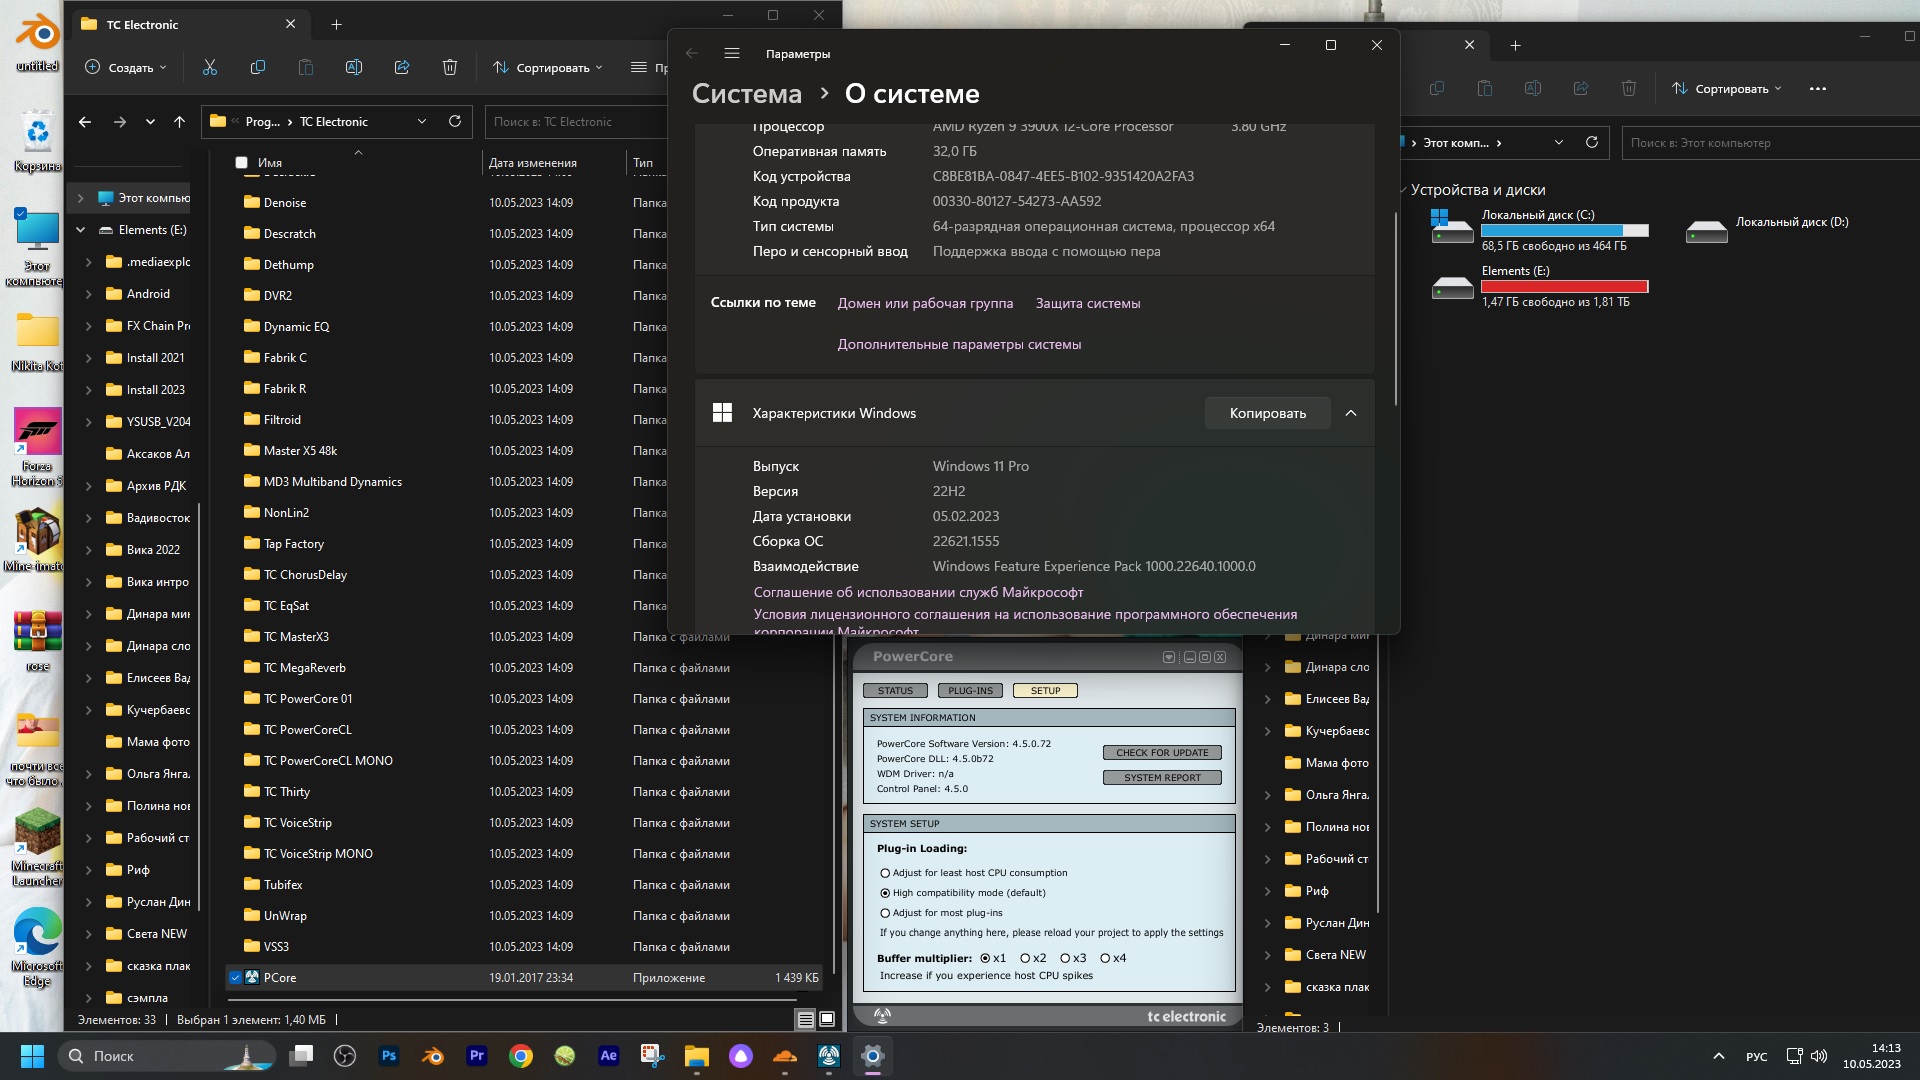Viewport: 1920px width, 1080px height.
Task: Switch to large icons view in status bar
Action: point(827,1019)
